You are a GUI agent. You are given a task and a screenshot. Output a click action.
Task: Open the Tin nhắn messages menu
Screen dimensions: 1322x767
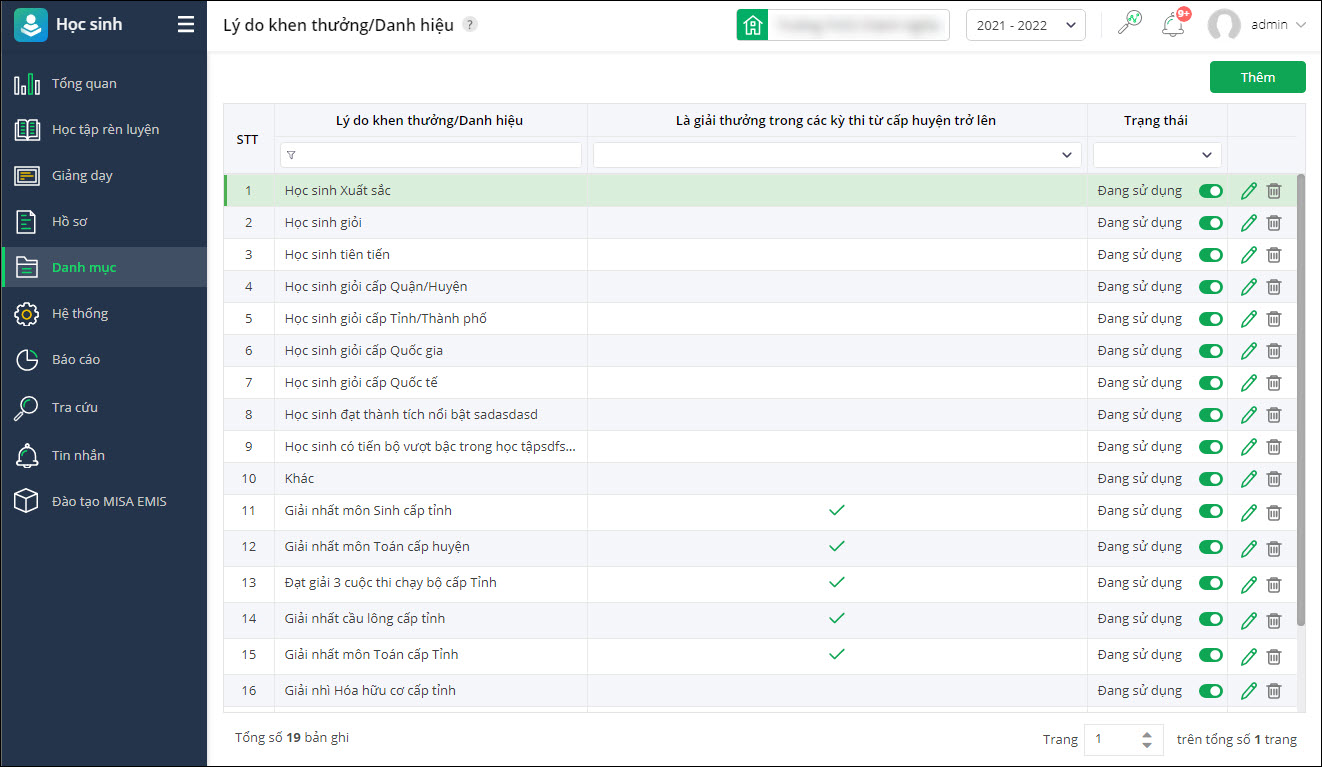104,456
